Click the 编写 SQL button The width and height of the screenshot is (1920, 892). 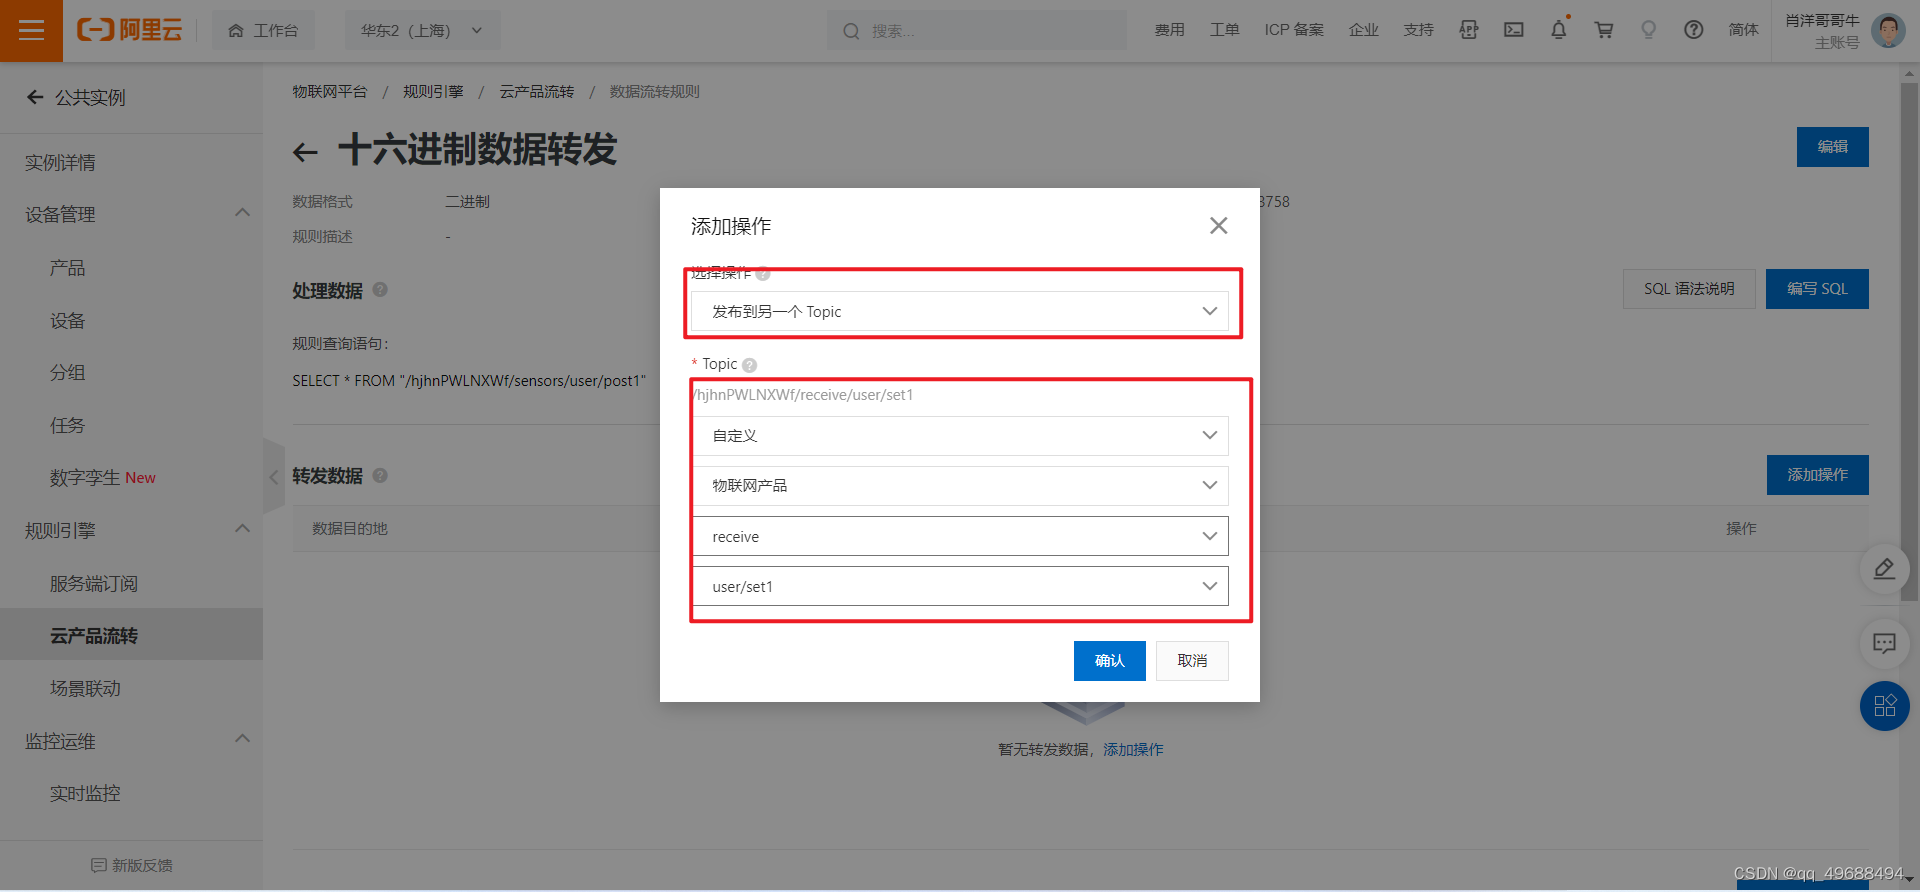point(1817,288)
